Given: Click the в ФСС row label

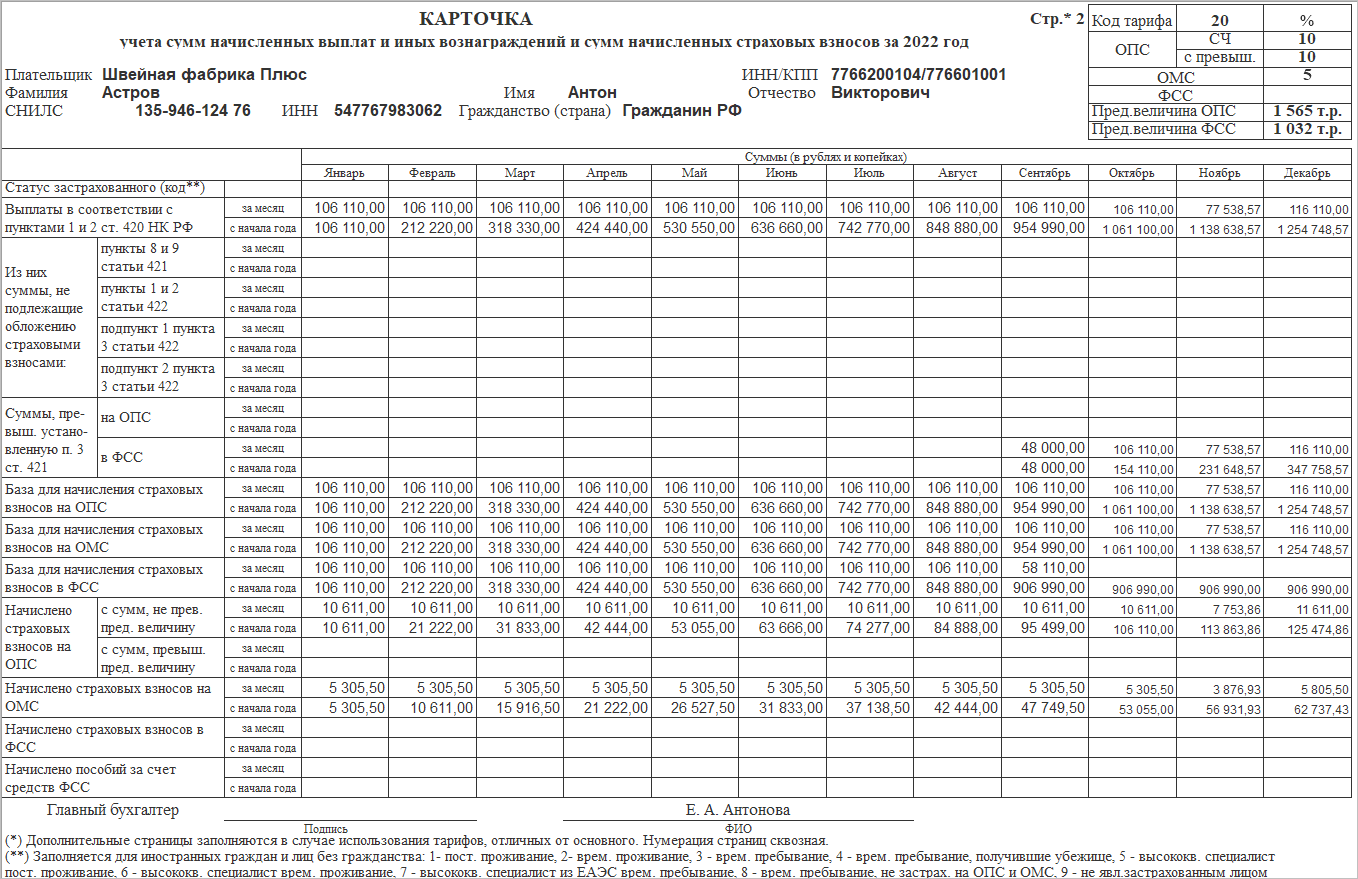Looking at the screenshot, I should click(122, 457).
